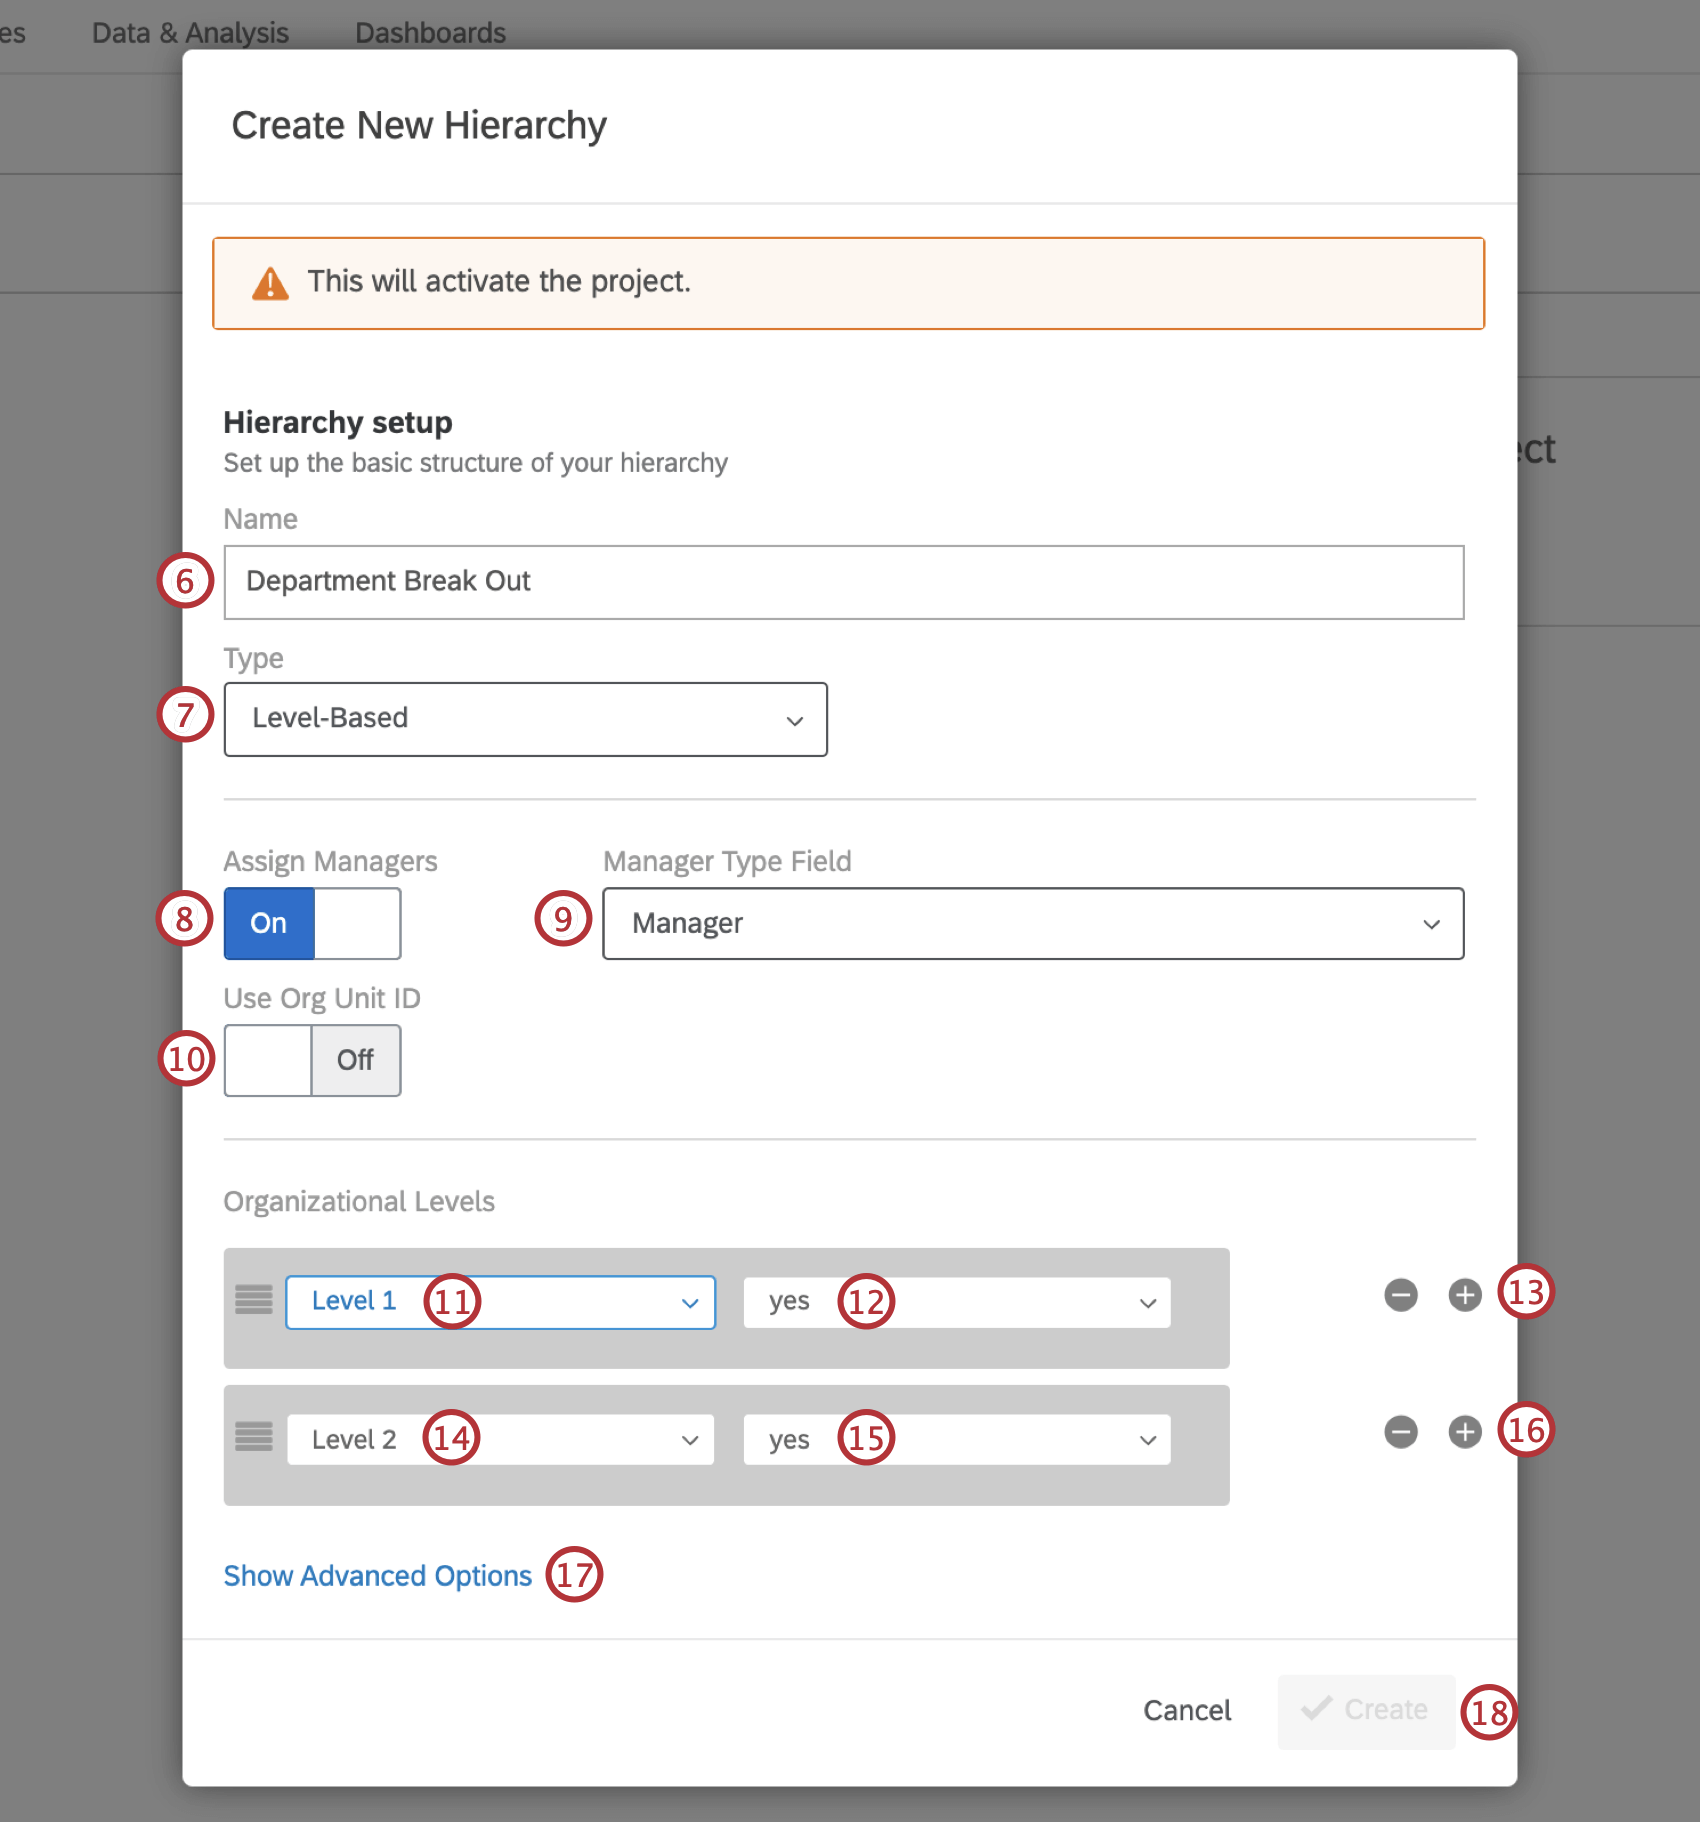Toggle the Use Org Unit ID switch

click(x=312, y=1060)
